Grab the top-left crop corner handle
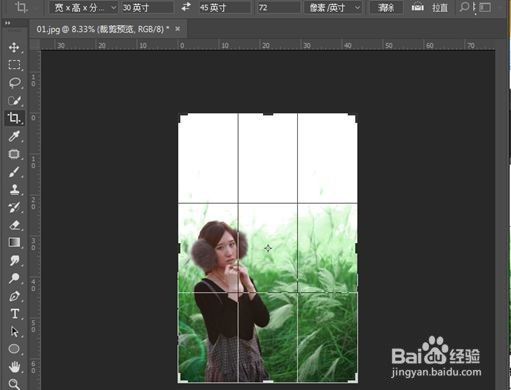The width and height of the screenshot is (511, 390). tap(183, 118)
